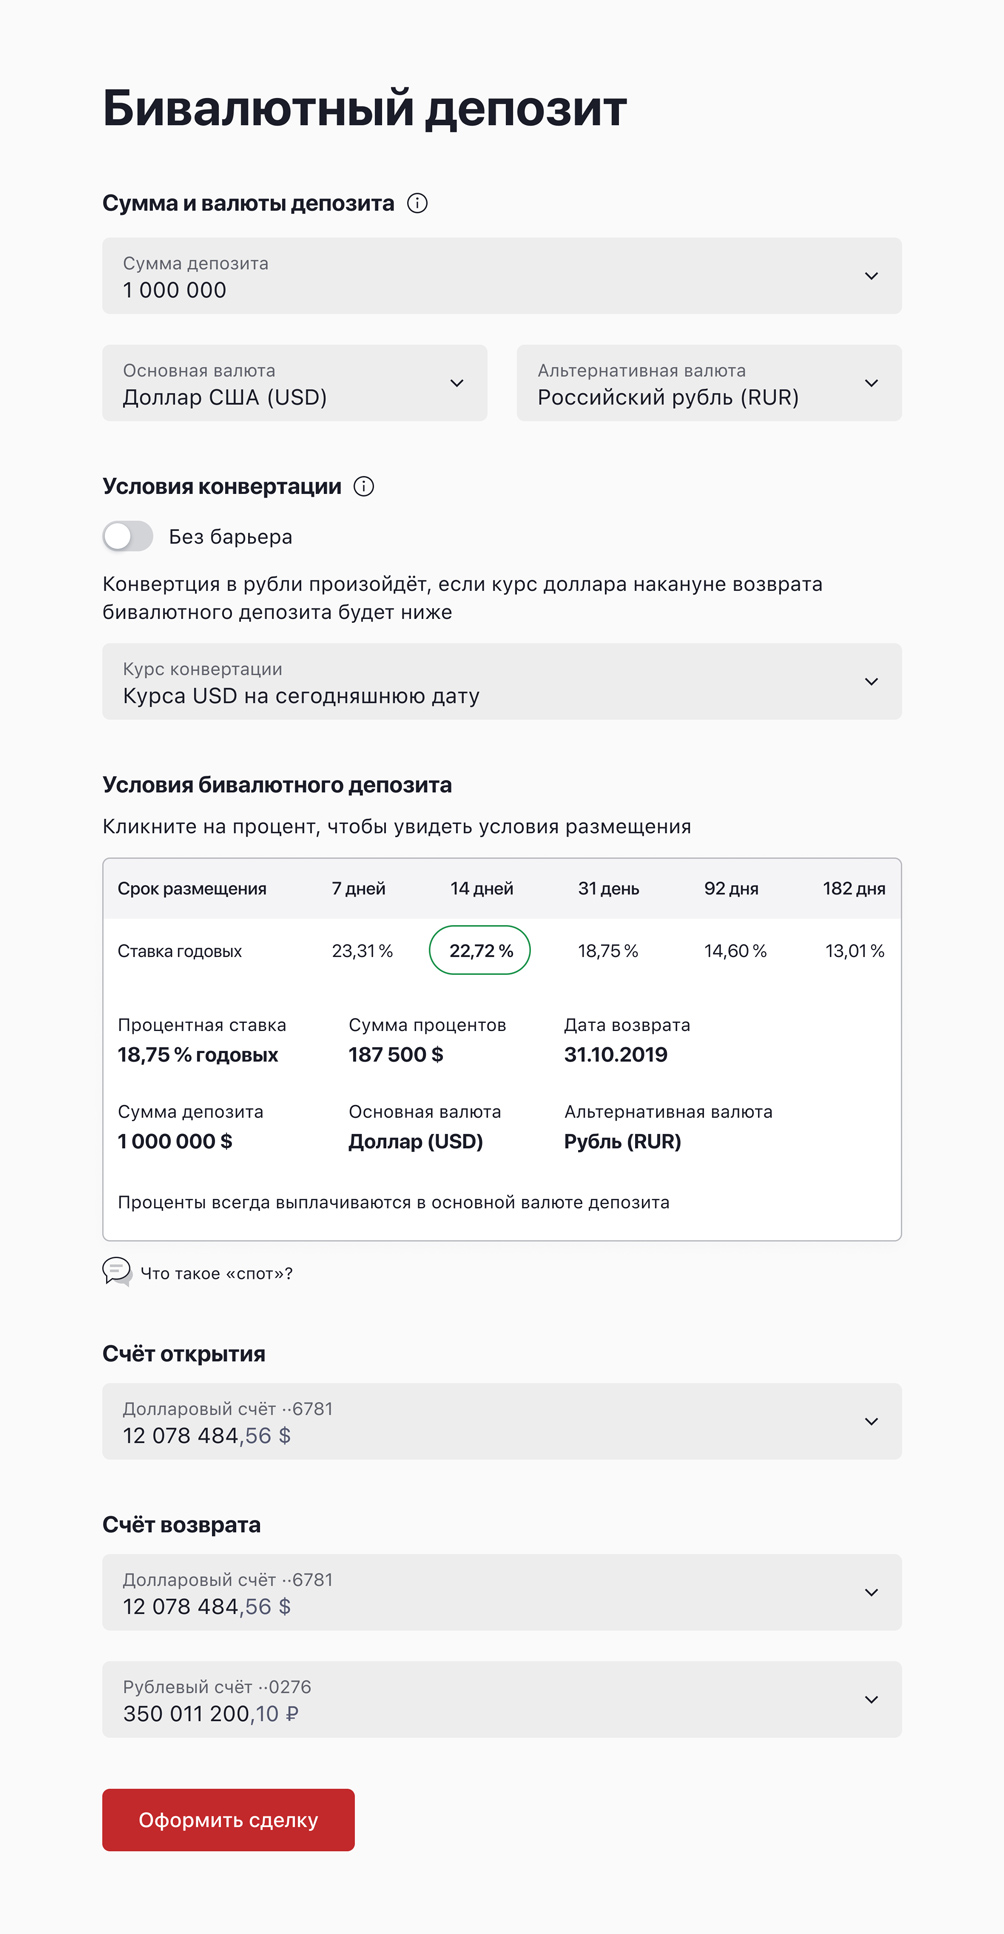This screenshot has height=1934, width=1004.
Task: Enable the «Без барьера» toggle
Action: click(128, 536)
